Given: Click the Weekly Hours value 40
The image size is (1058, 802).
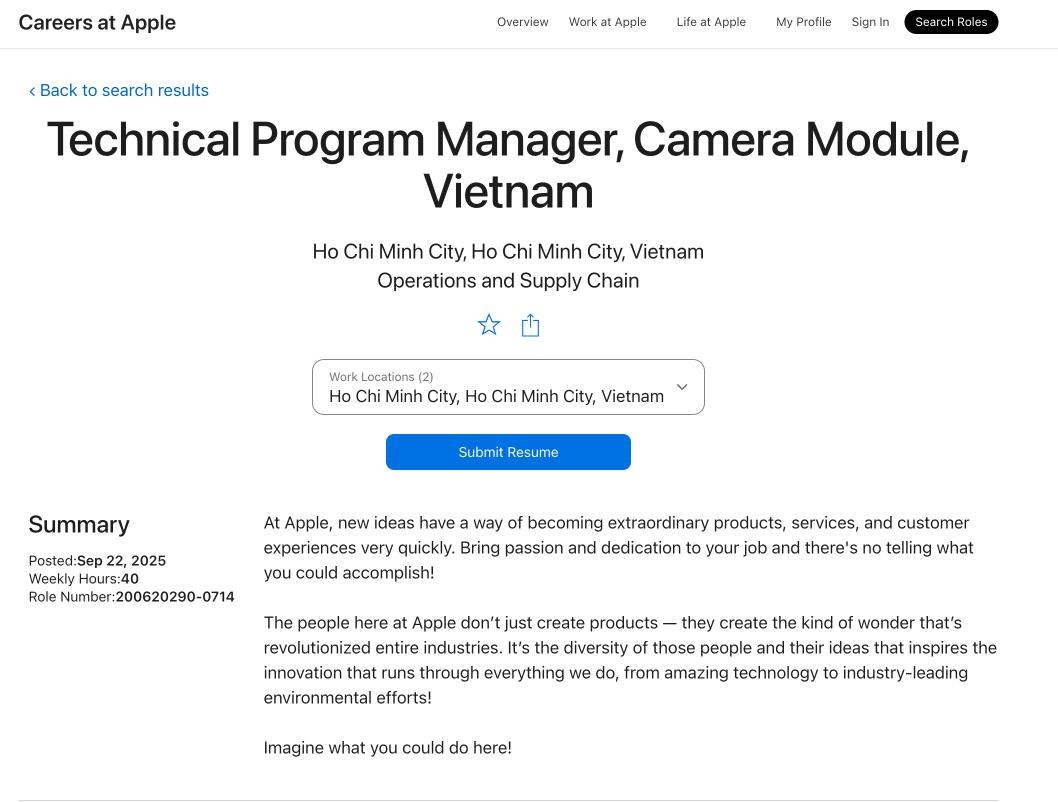Looking at the screenshot, I should pyautogui.click(x=130, y=579).
